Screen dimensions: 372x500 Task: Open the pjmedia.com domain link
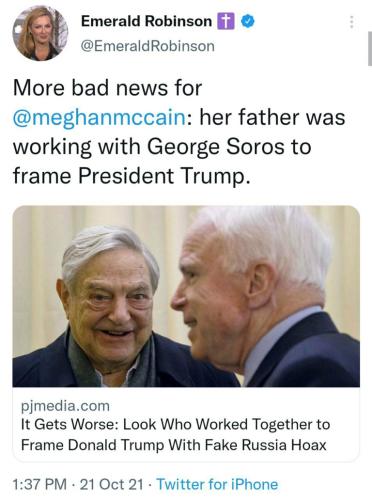tap(65, 406)
